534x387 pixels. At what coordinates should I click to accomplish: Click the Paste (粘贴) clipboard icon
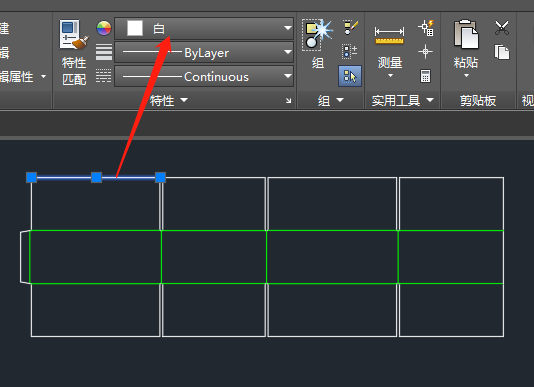pos(466,34)
